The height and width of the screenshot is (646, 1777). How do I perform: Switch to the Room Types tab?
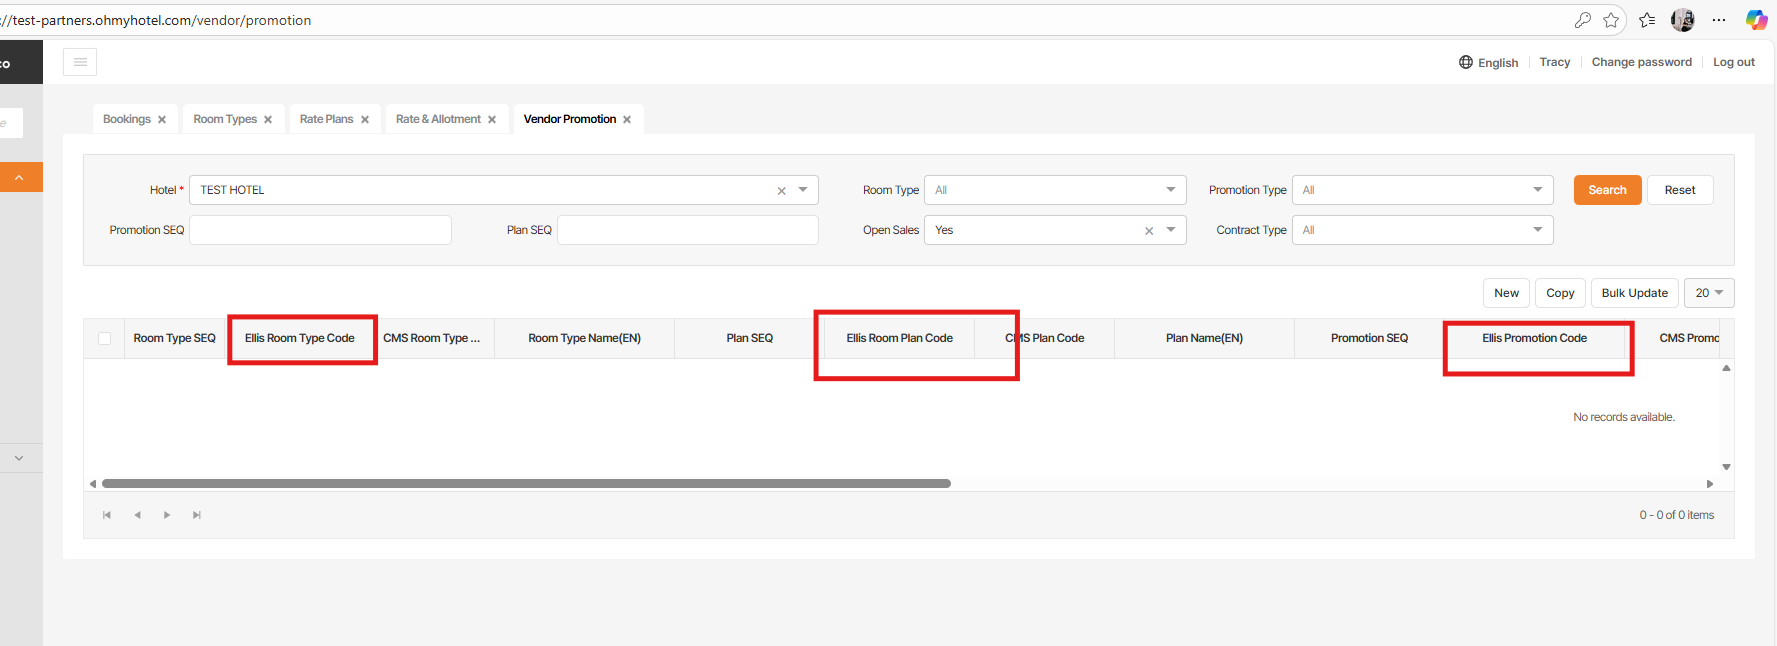pos(225,119)
